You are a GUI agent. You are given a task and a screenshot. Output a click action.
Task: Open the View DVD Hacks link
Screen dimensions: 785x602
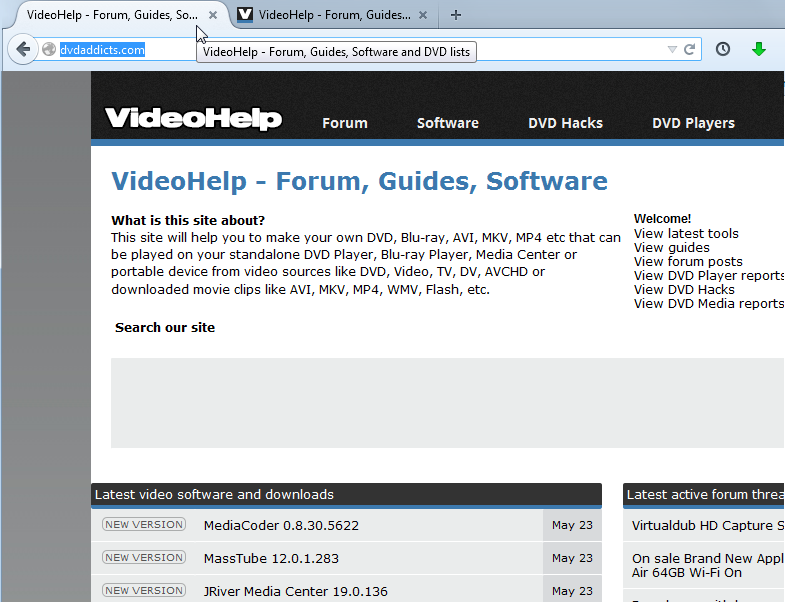pos(684,289)
